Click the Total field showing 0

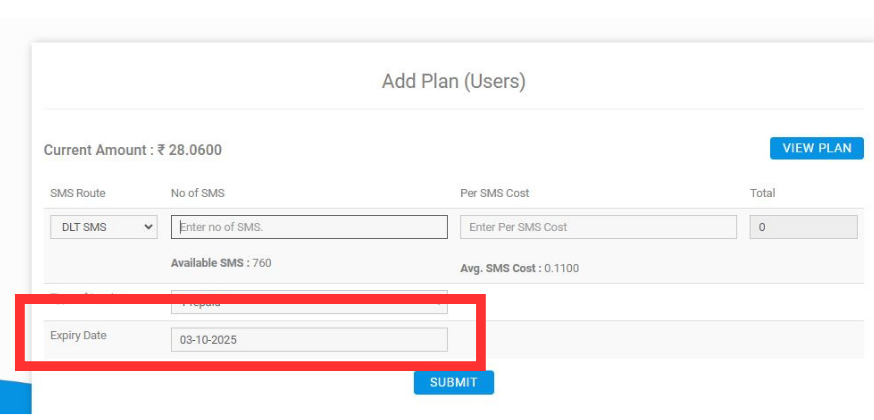coord(803,227)
